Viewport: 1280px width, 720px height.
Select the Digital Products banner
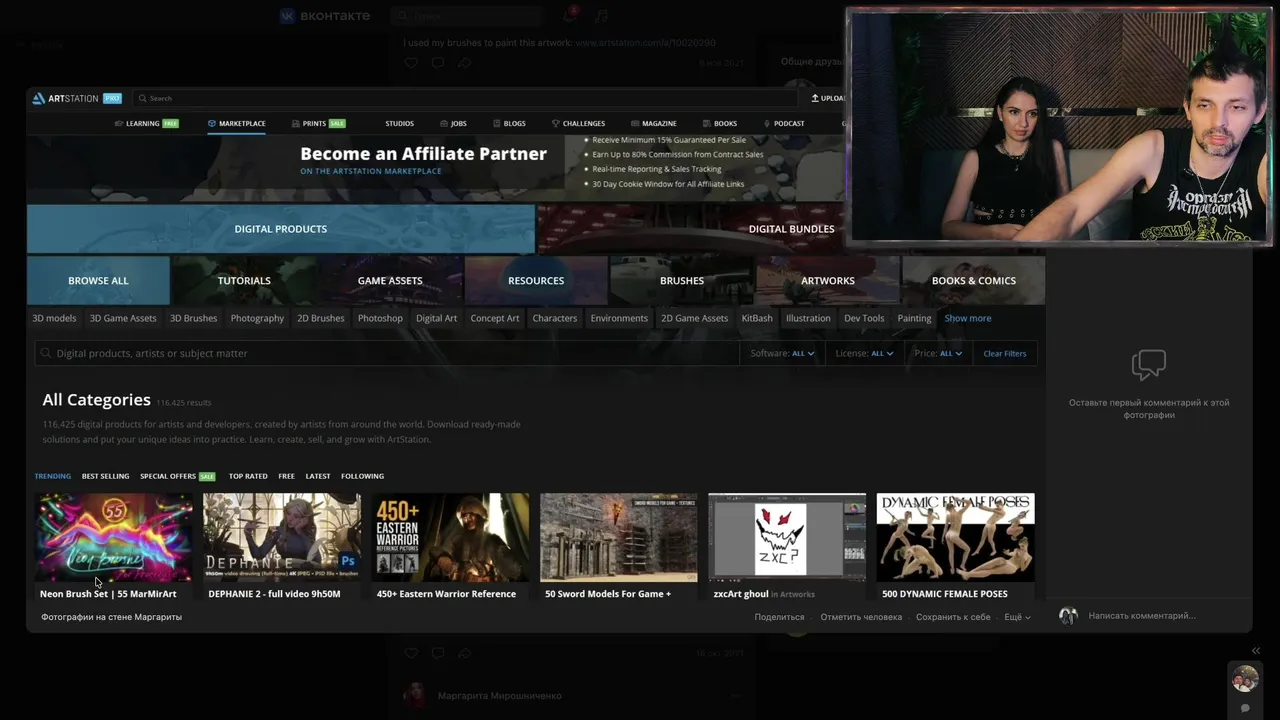[x=281, y=229]
